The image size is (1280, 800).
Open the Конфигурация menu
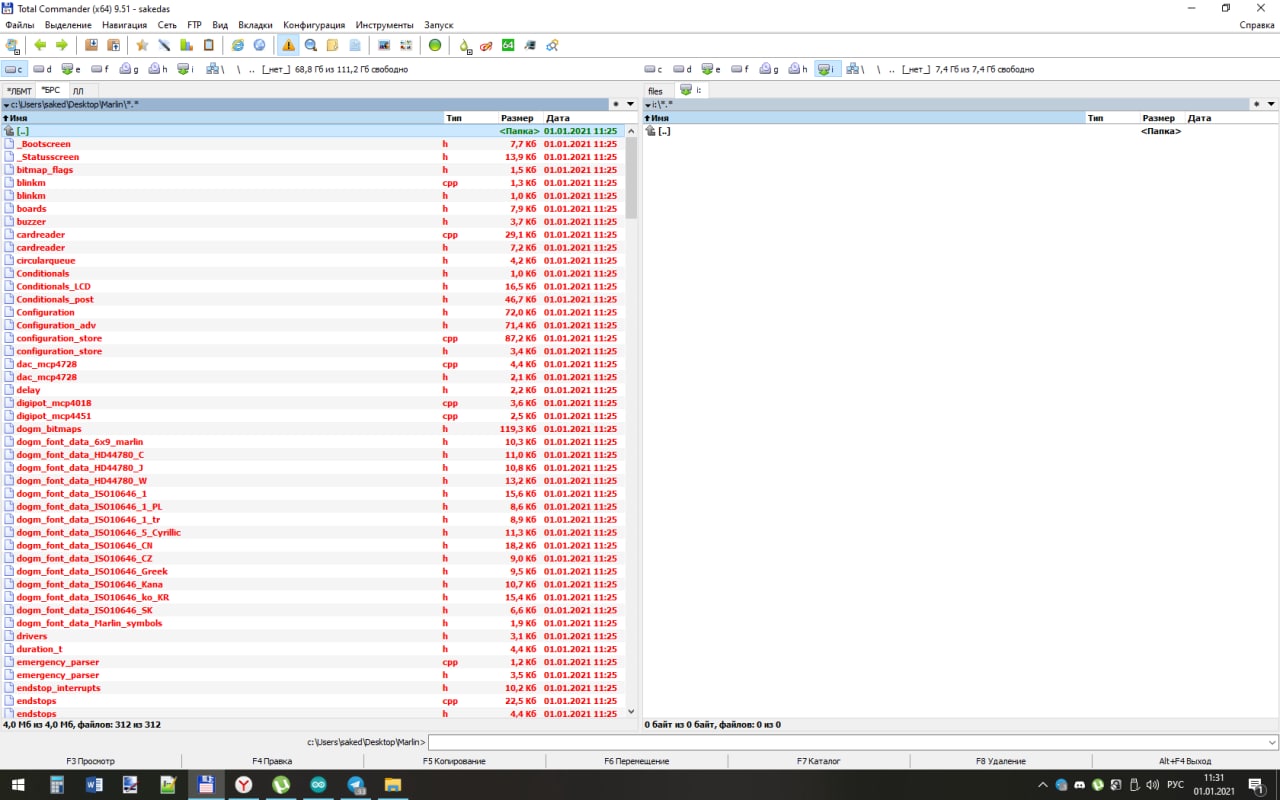[314, 24]
